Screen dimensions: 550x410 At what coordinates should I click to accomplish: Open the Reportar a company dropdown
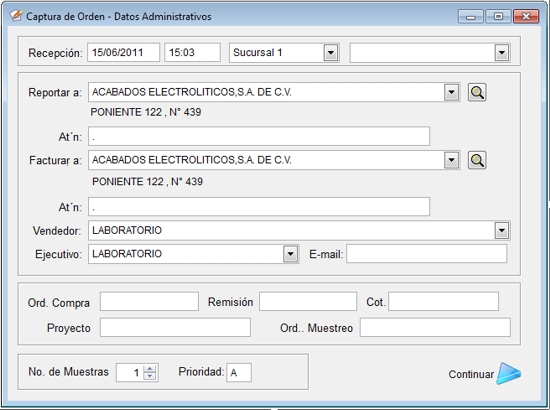coord(451,93)
